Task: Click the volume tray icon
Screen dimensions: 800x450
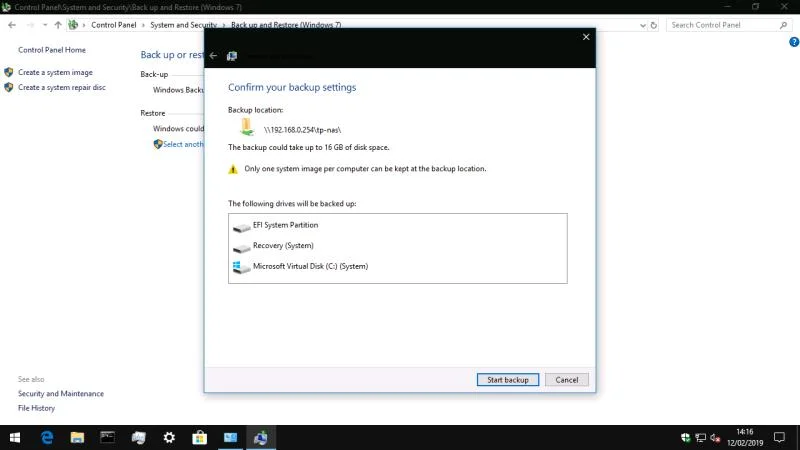Action: pos(715,438)
